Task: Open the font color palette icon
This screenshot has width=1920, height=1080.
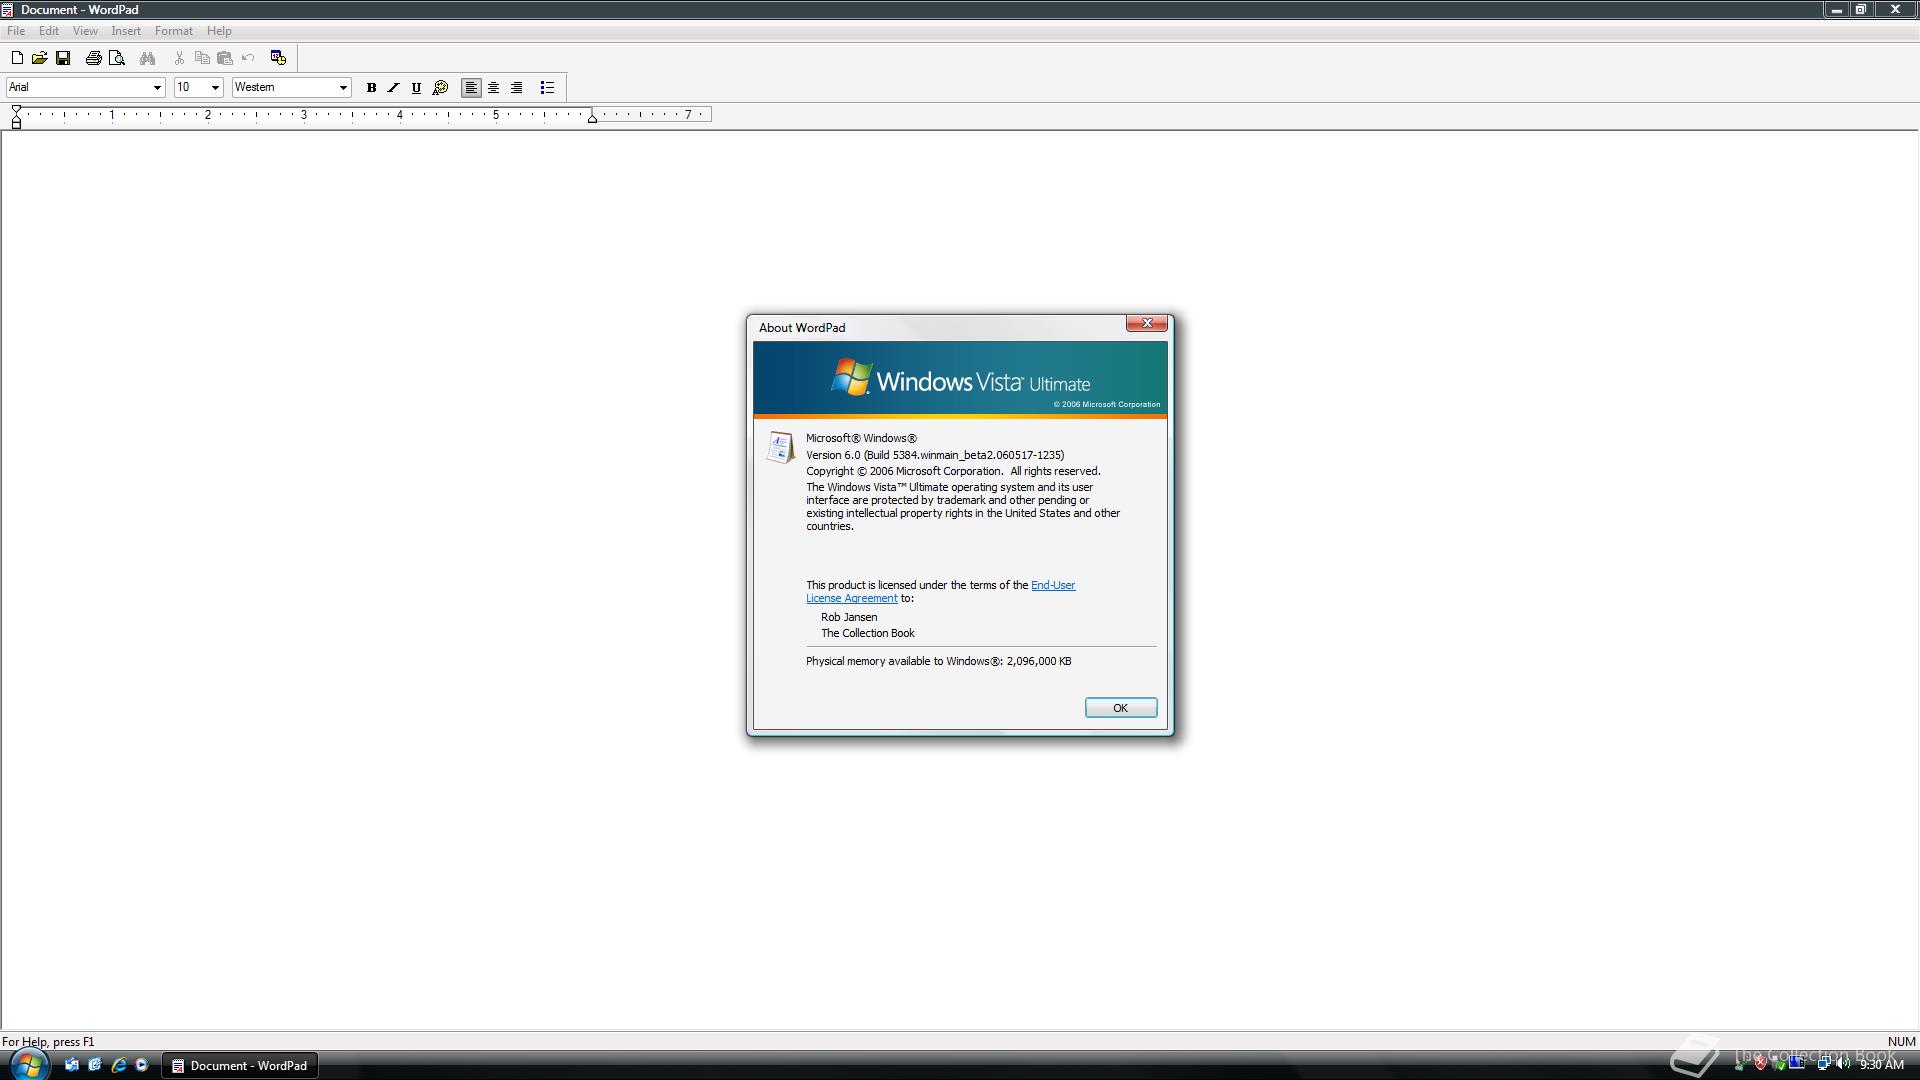Action: coord(440,88)
